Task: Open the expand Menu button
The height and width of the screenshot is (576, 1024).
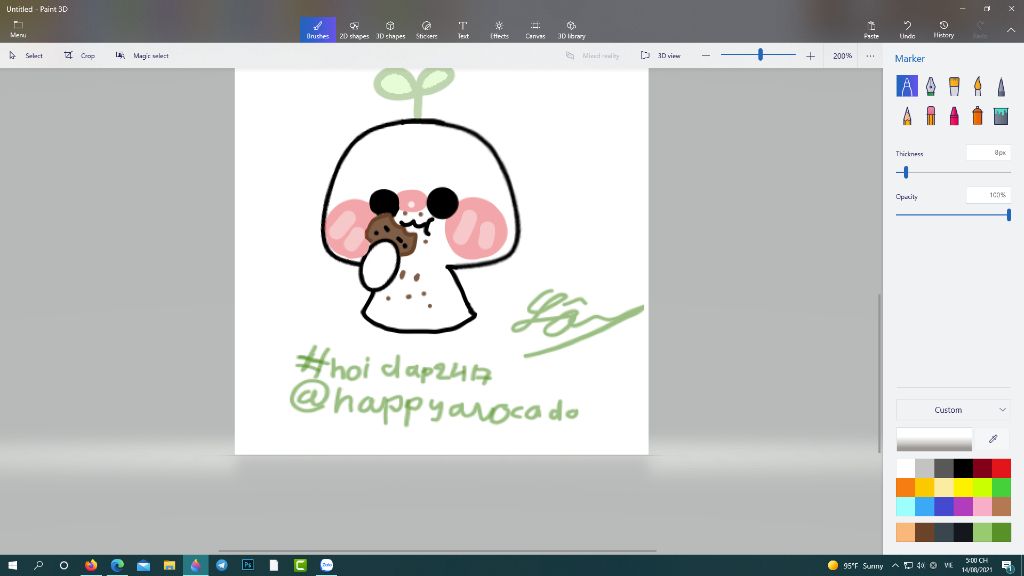Action: [18, 30]
